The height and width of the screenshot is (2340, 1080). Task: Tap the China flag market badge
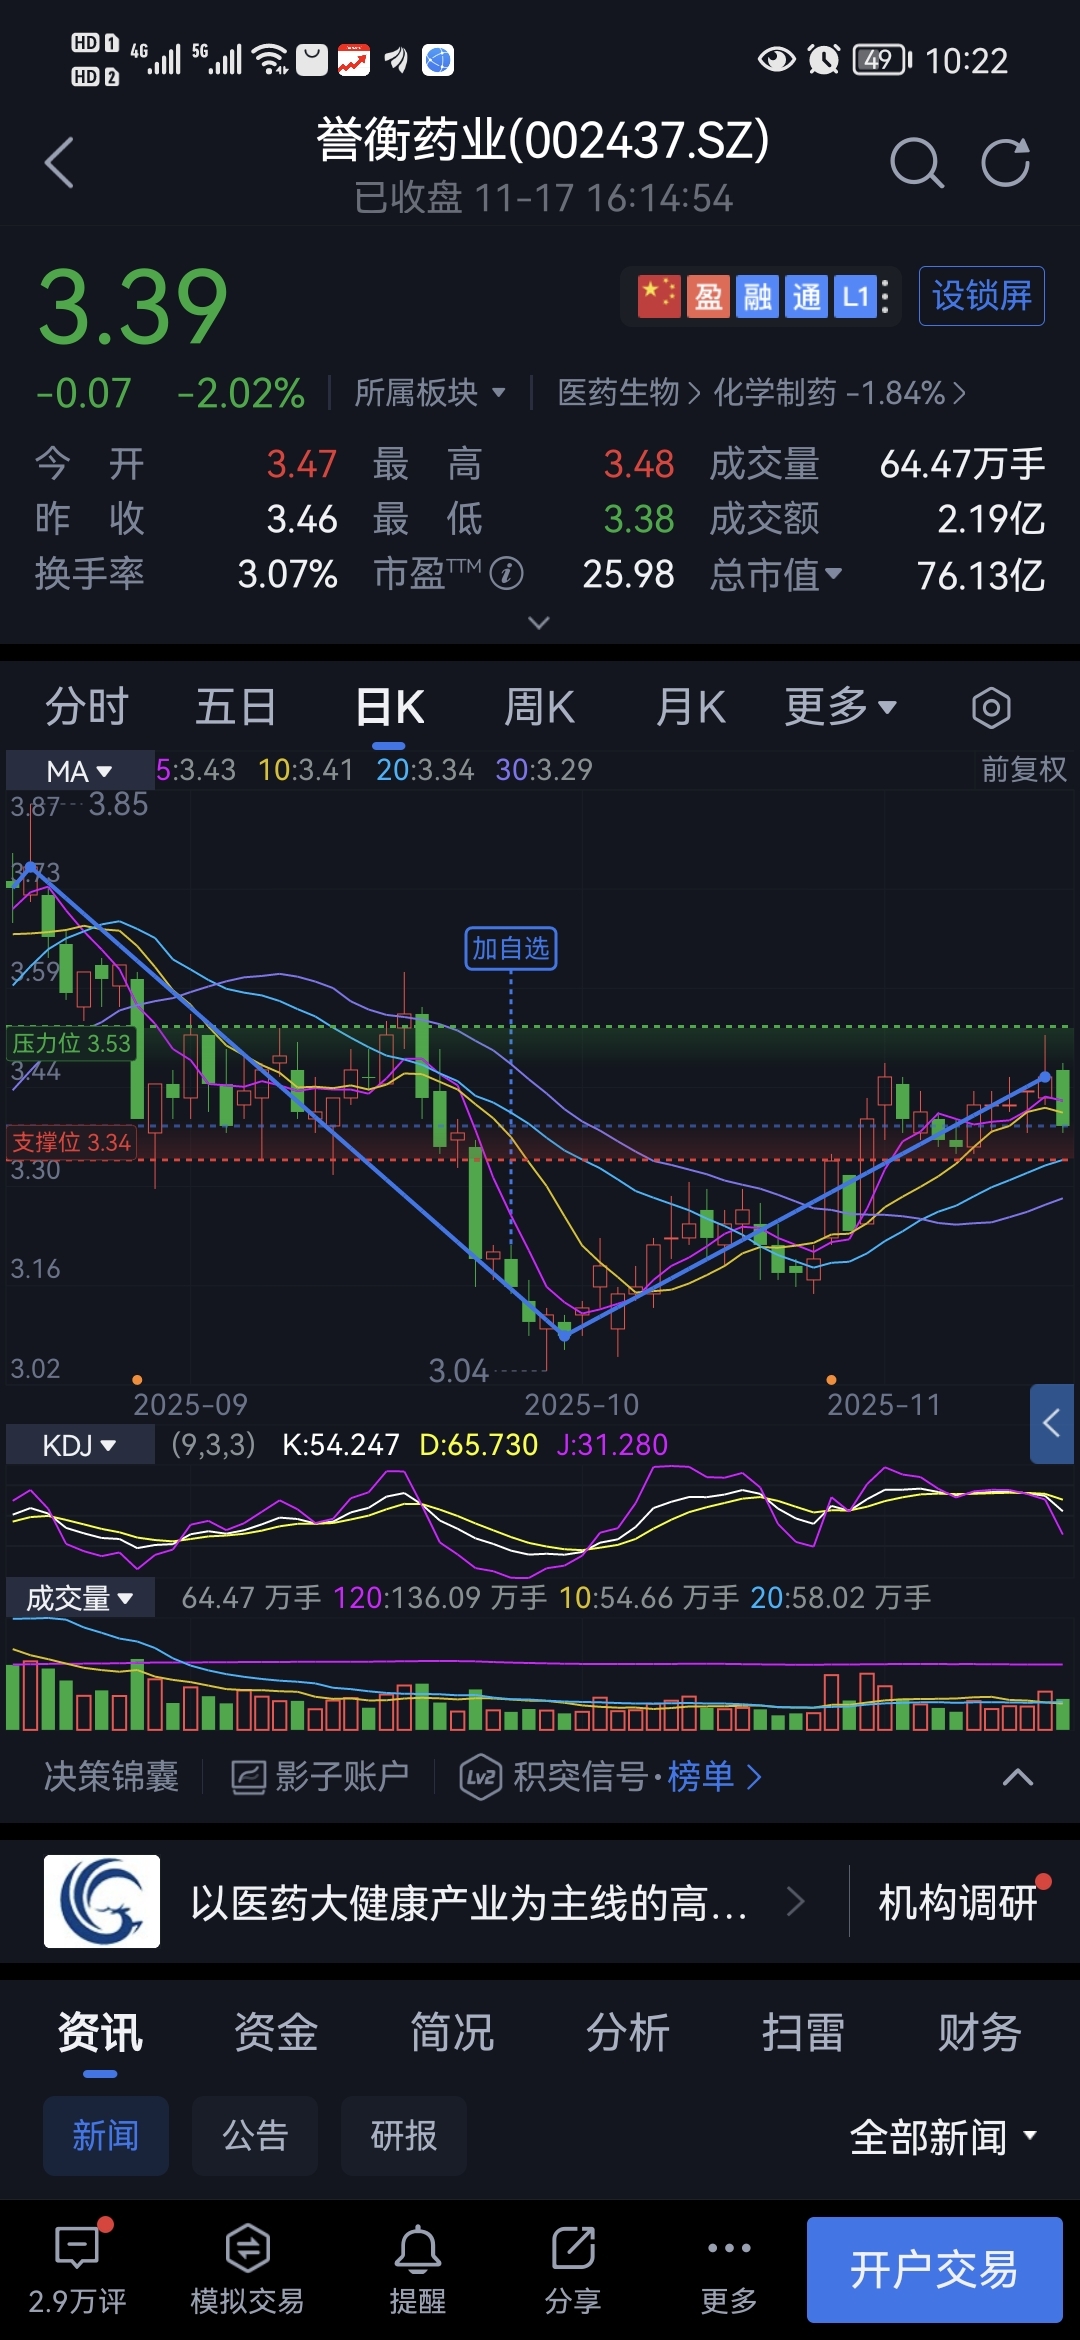[659, 297]
